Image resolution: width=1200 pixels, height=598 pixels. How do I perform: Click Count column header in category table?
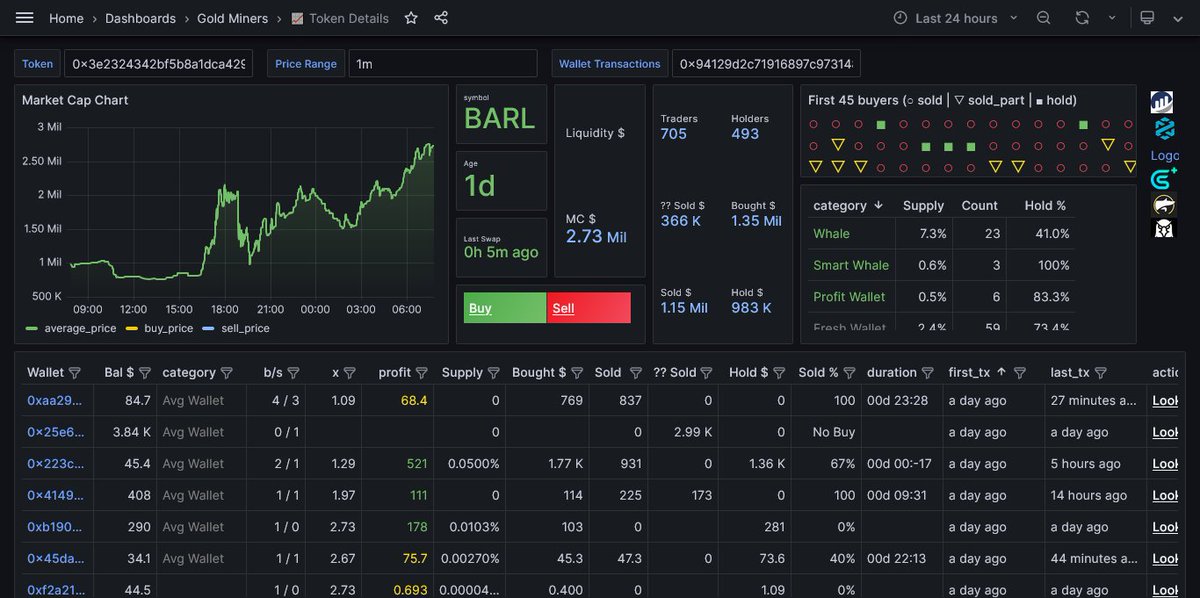click(x=979, y=205)
